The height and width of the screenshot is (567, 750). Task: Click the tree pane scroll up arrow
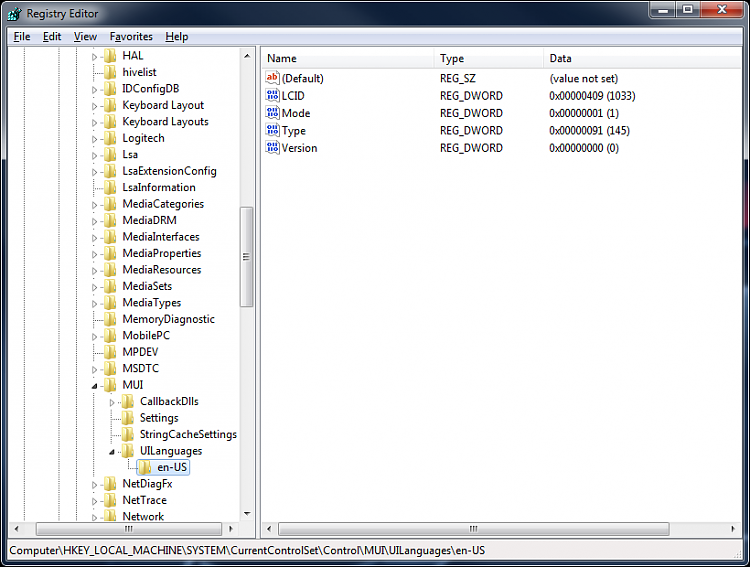247,56
